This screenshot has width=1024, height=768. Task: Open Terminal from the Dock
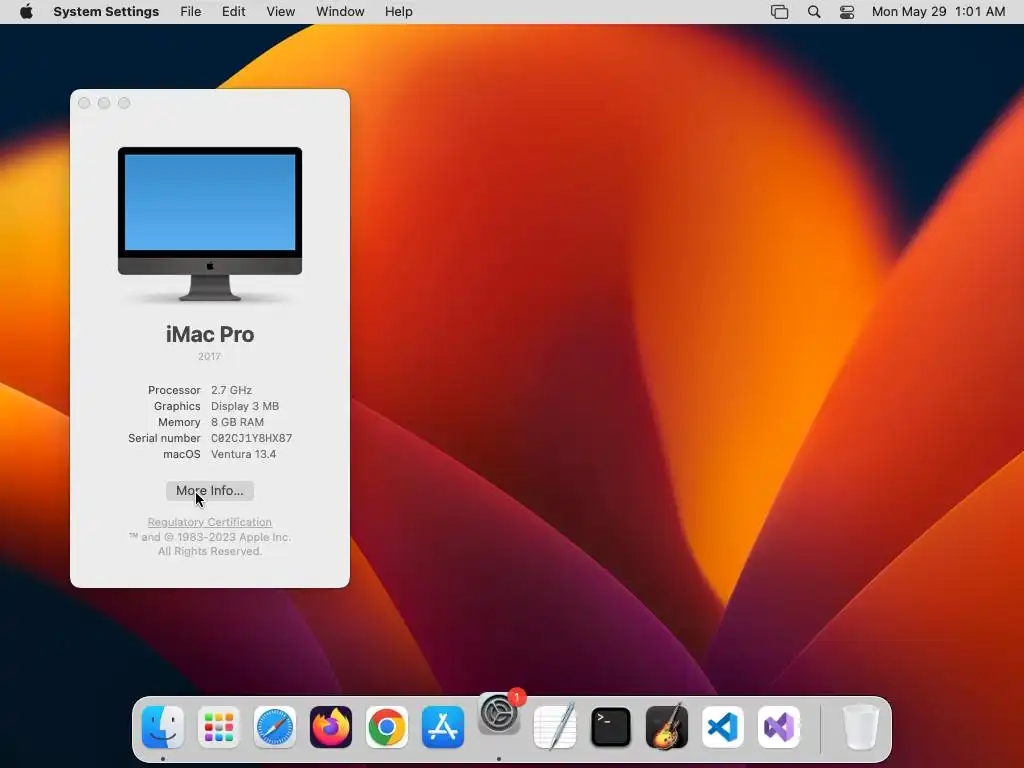(x=611, y=727)
